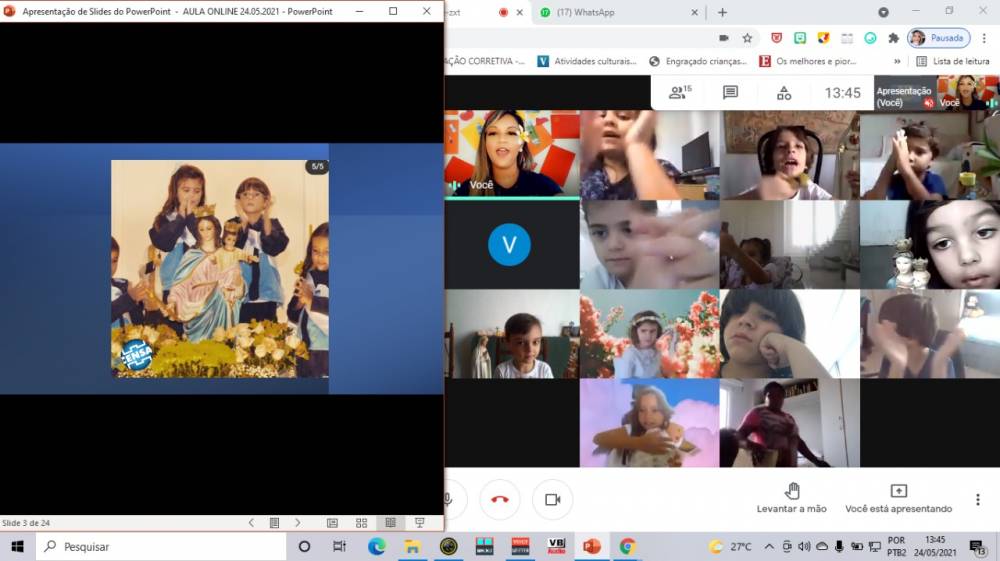Viewport: 1000px width, 561px height.
Task: Go to previous slide in PowerPoint status bar
Action: [251, 523]
